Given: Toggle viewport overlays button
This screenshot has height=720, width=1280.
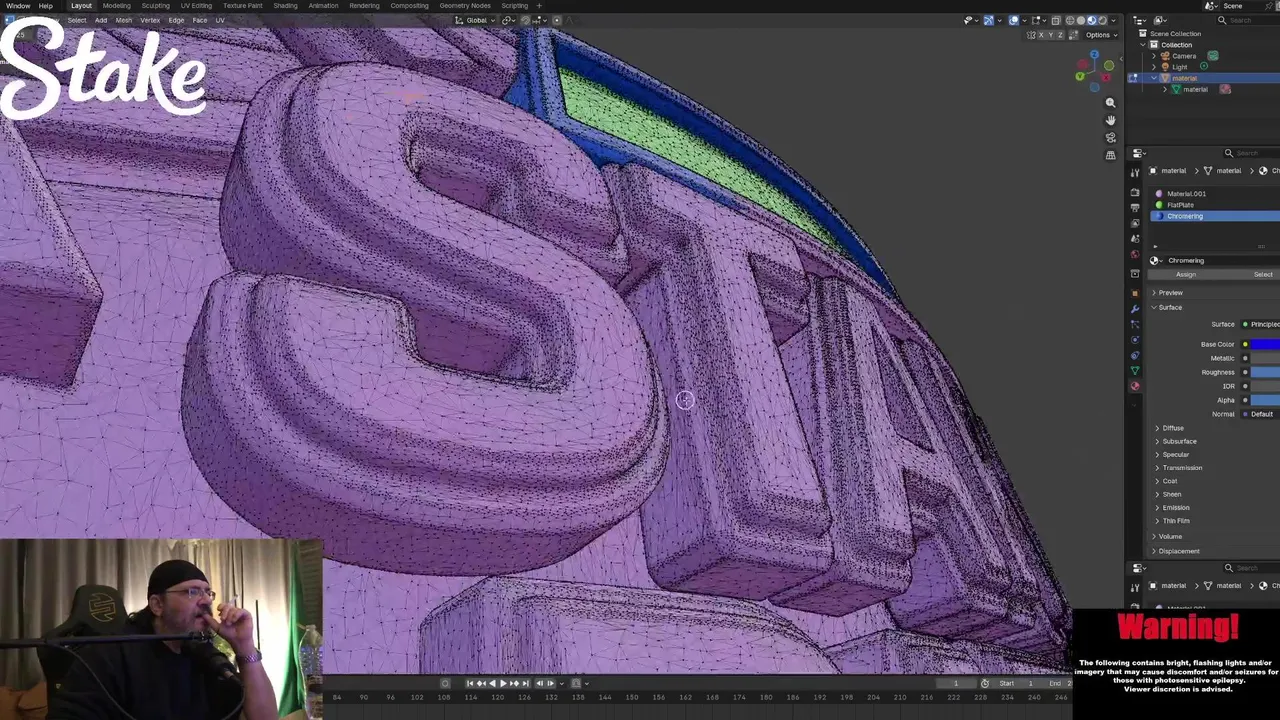Looking at the screenshot, I should (x=1014, y=20).
